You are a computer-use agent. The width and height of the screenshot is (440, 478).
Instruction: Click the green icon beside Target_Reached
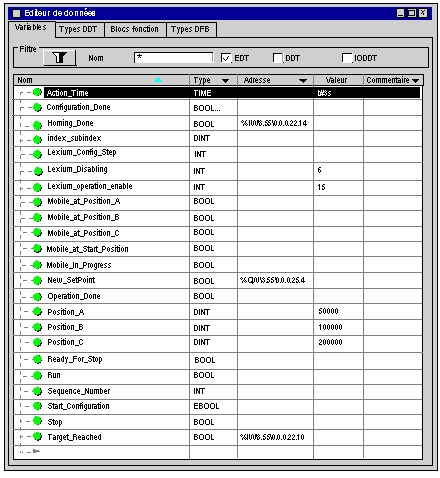[x=37, y=436]
